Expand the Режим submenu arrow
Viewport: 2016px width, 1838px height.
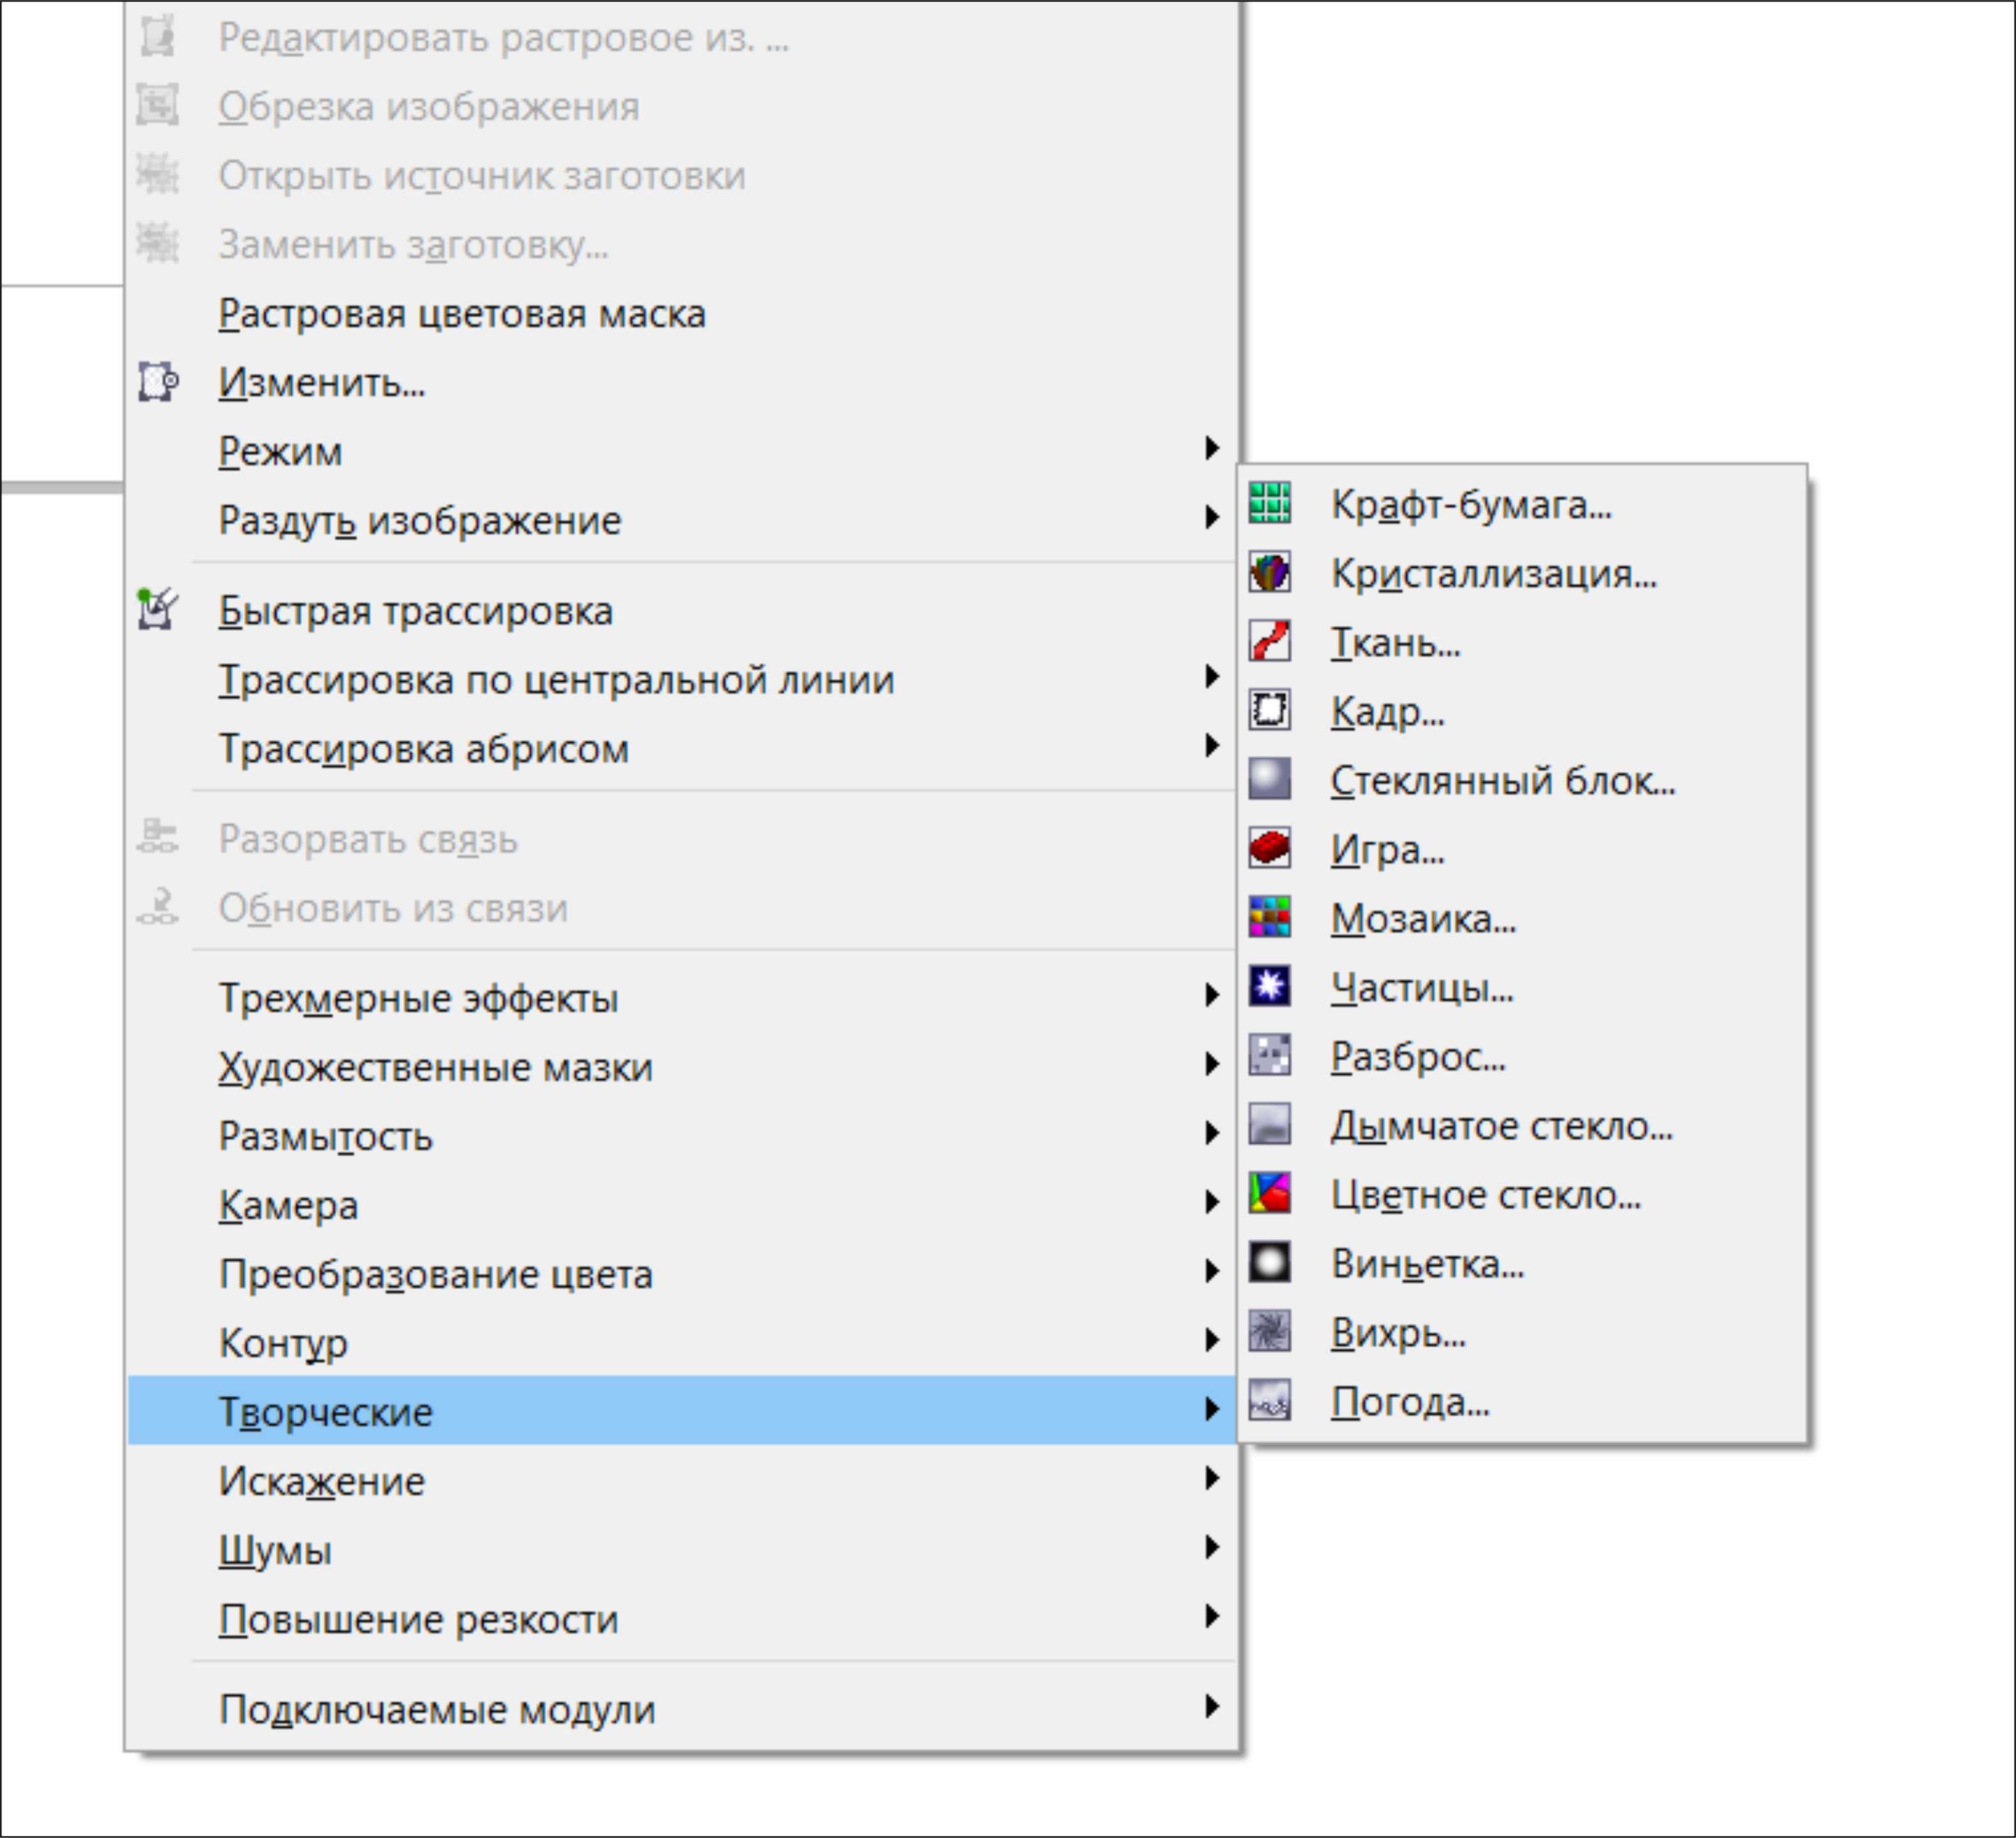1212,449
